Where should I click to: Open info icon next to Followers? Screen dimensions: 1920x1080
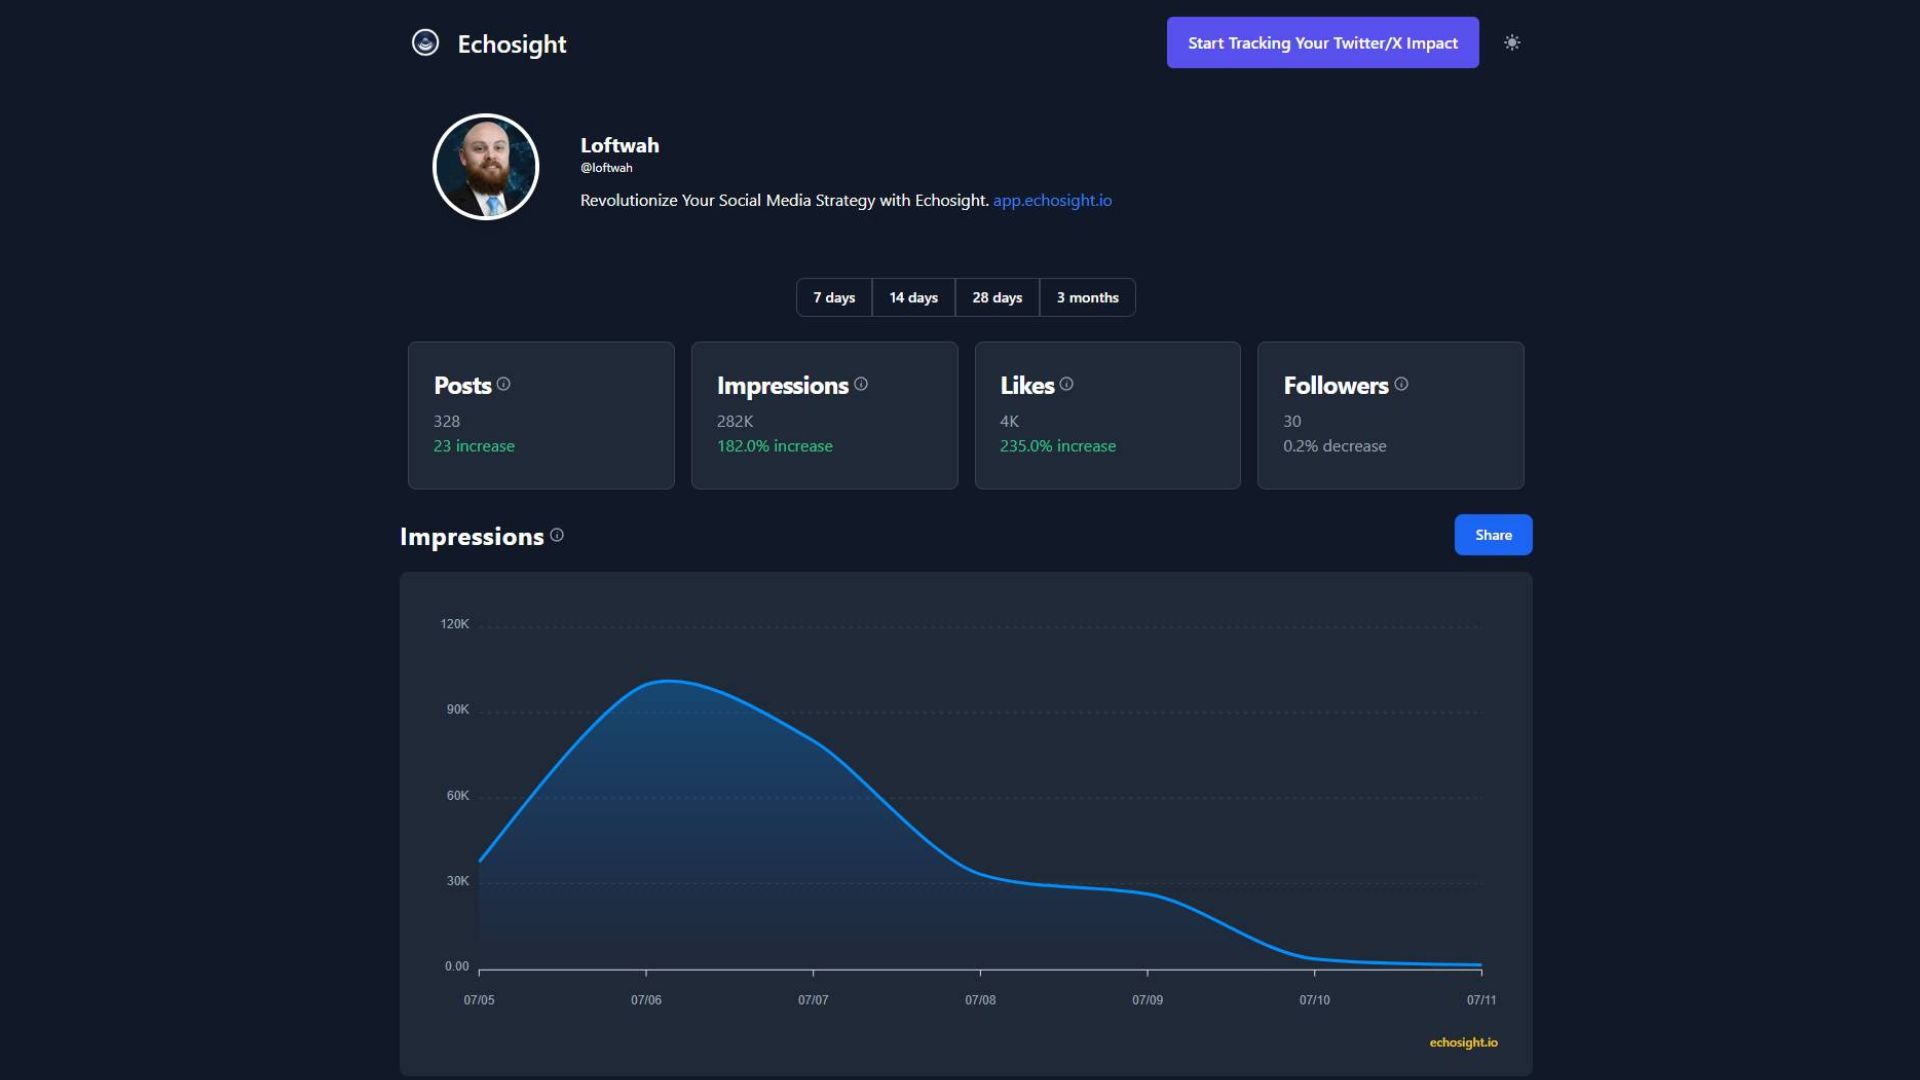[1402, 384]
